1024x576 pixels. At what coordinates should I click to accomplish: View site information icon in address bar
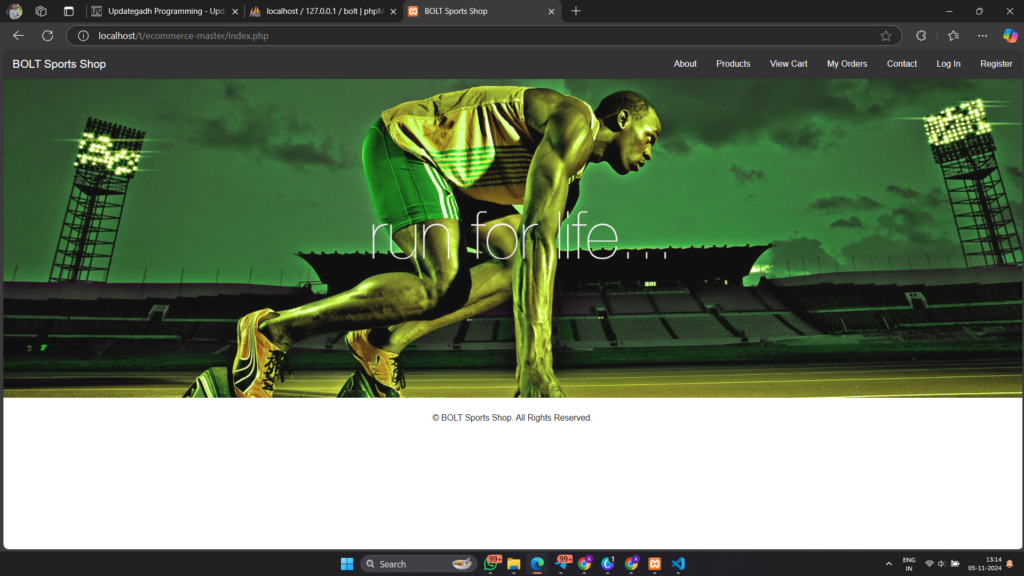(83, 36)
